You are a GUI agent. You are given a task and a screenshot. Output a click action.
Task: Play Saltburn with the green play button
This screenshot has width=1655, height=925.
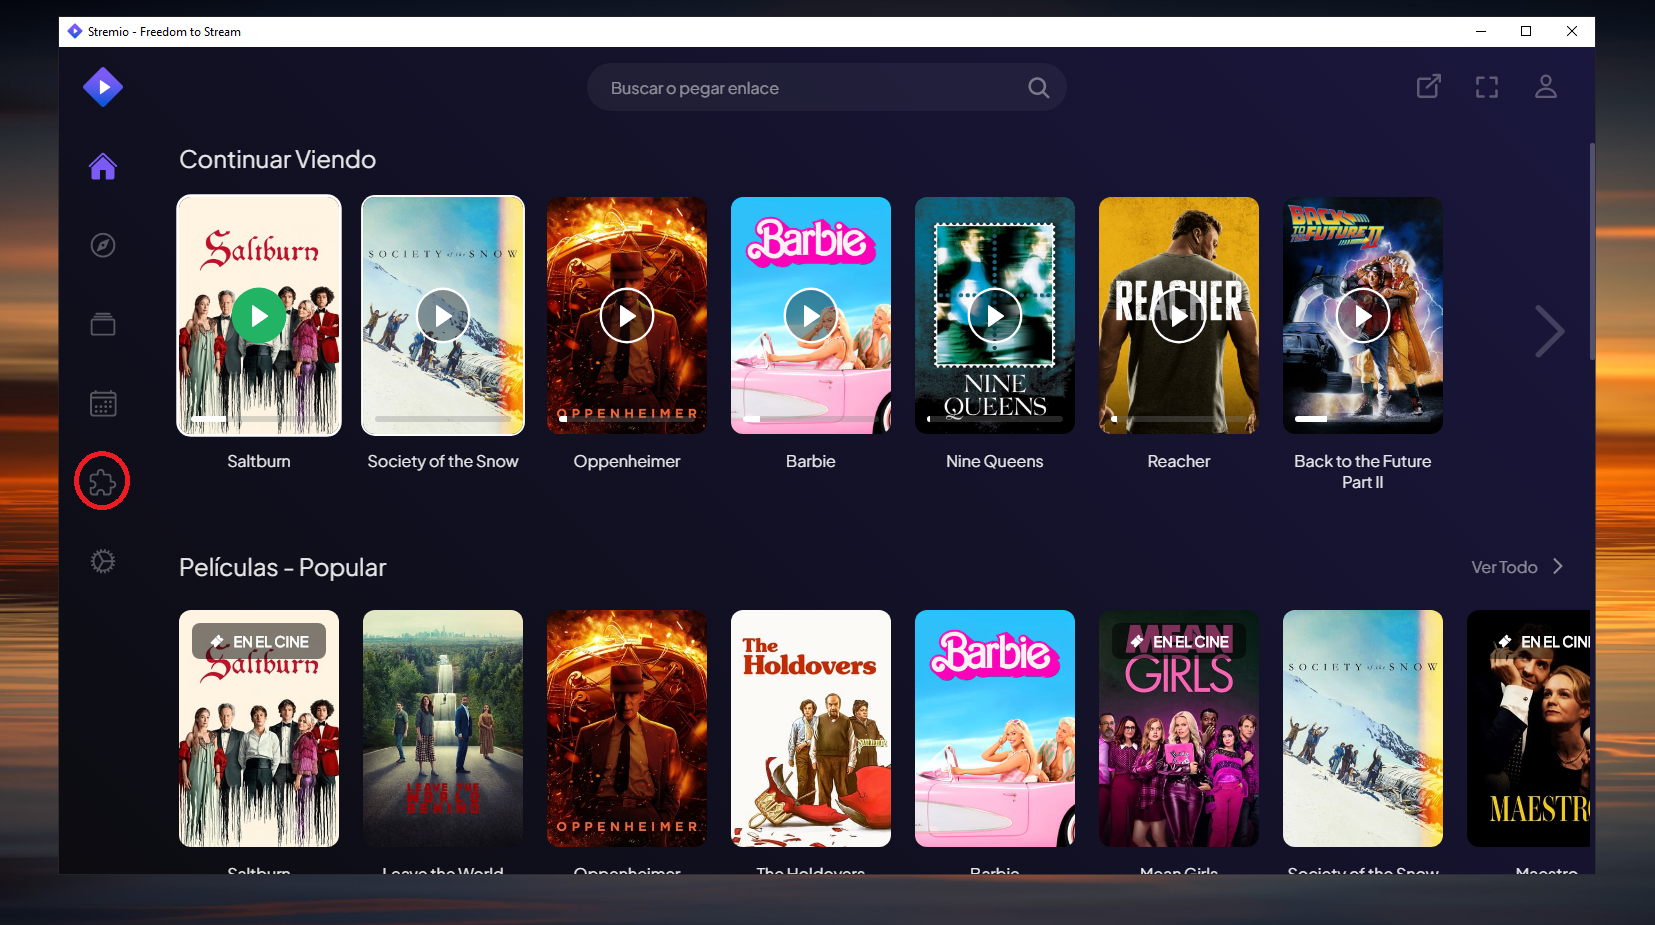[259, 316]
